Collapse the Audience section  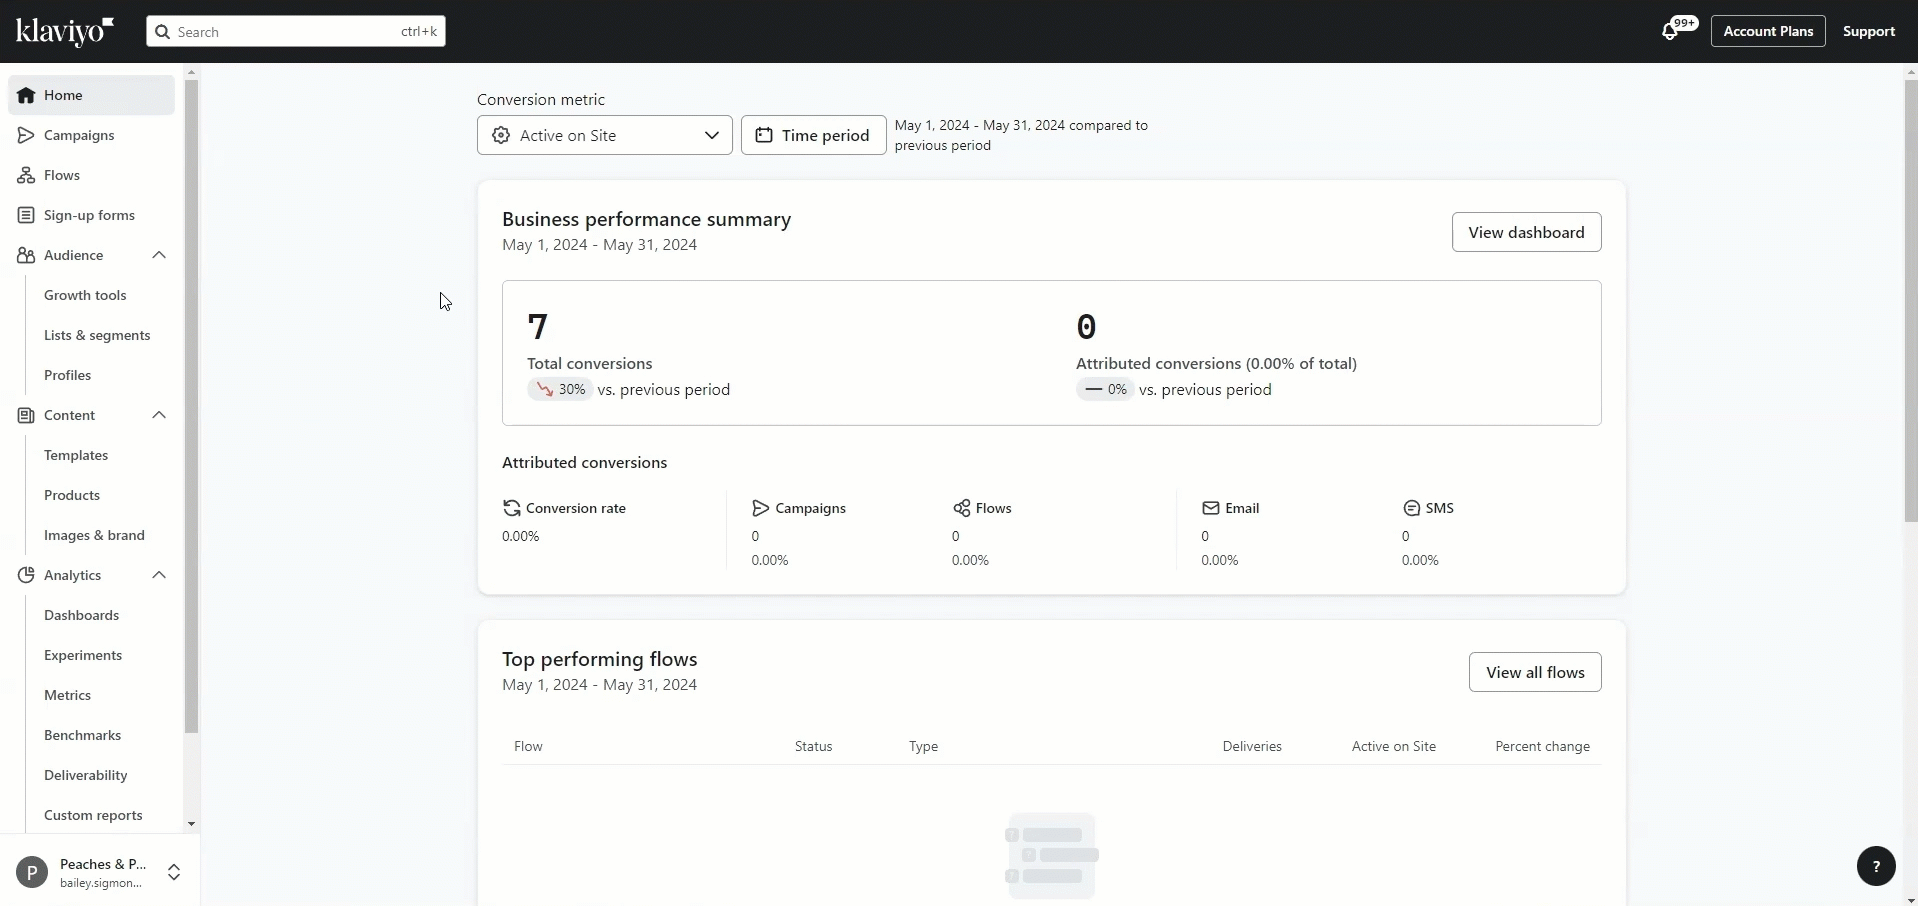click(x=159, y=255)
